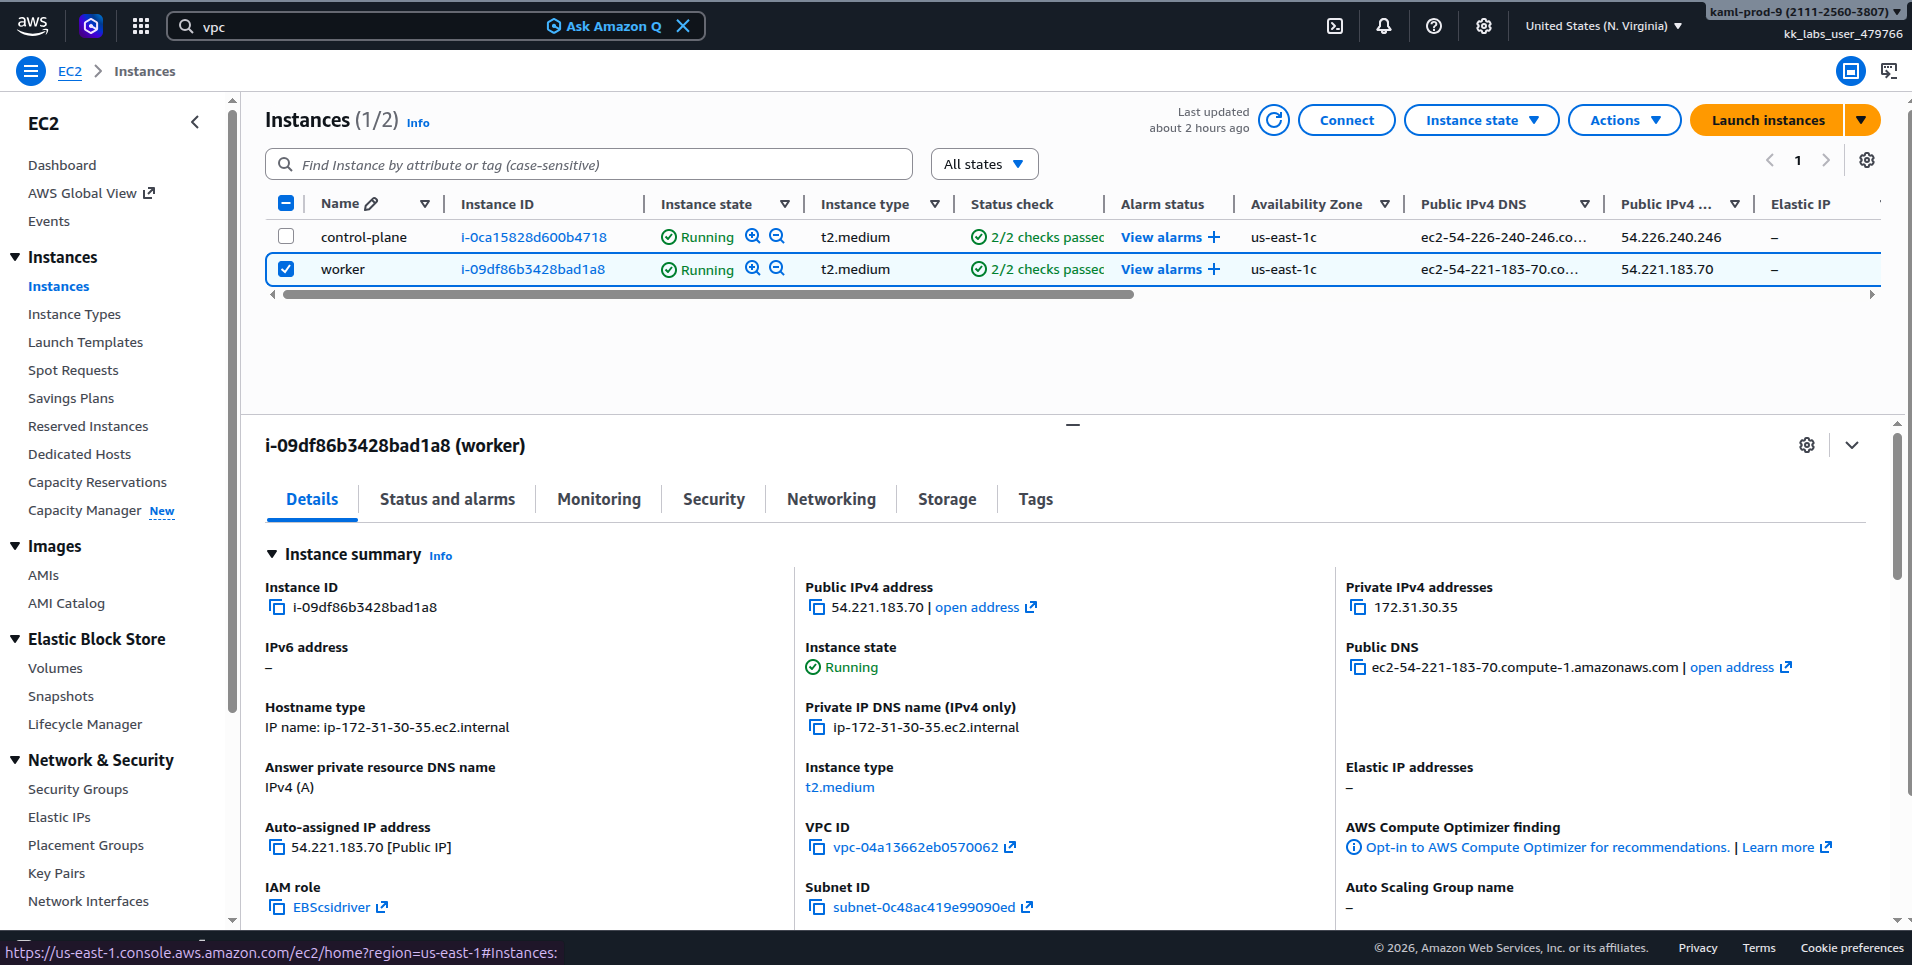Open the t2.medium instance type link
The height and width of the screenshot is (965, 1912).
[x=840, y=787]
